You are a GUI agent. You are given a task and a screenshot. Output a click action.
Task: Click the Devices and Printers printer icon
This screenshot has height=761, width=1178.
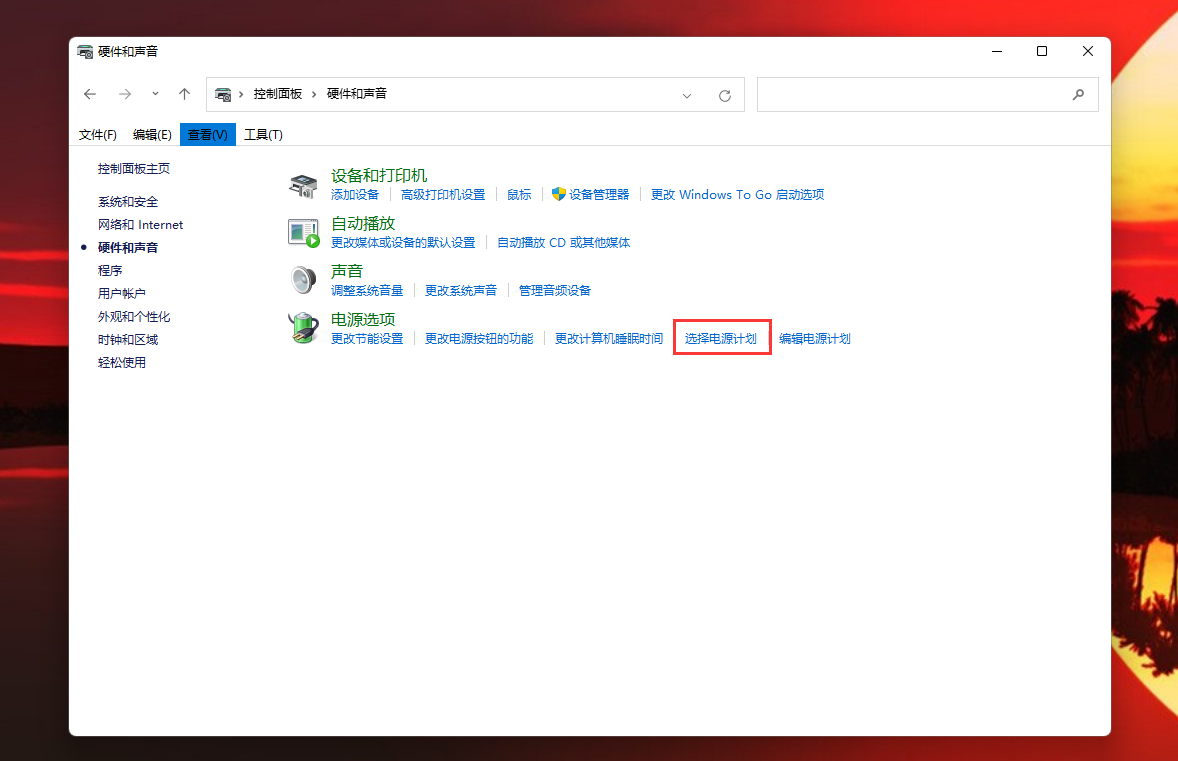303,184
